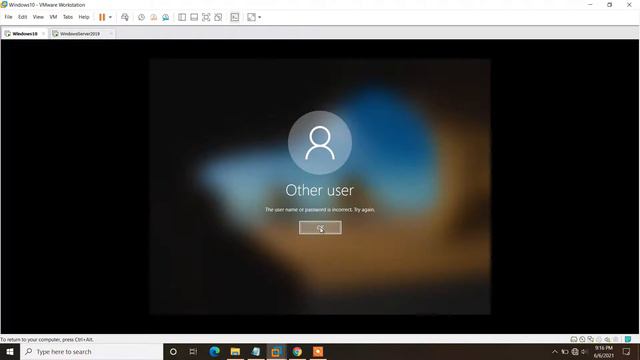Open the Edit menu
This screenshot has height=360, width=640.
(22, 17)
